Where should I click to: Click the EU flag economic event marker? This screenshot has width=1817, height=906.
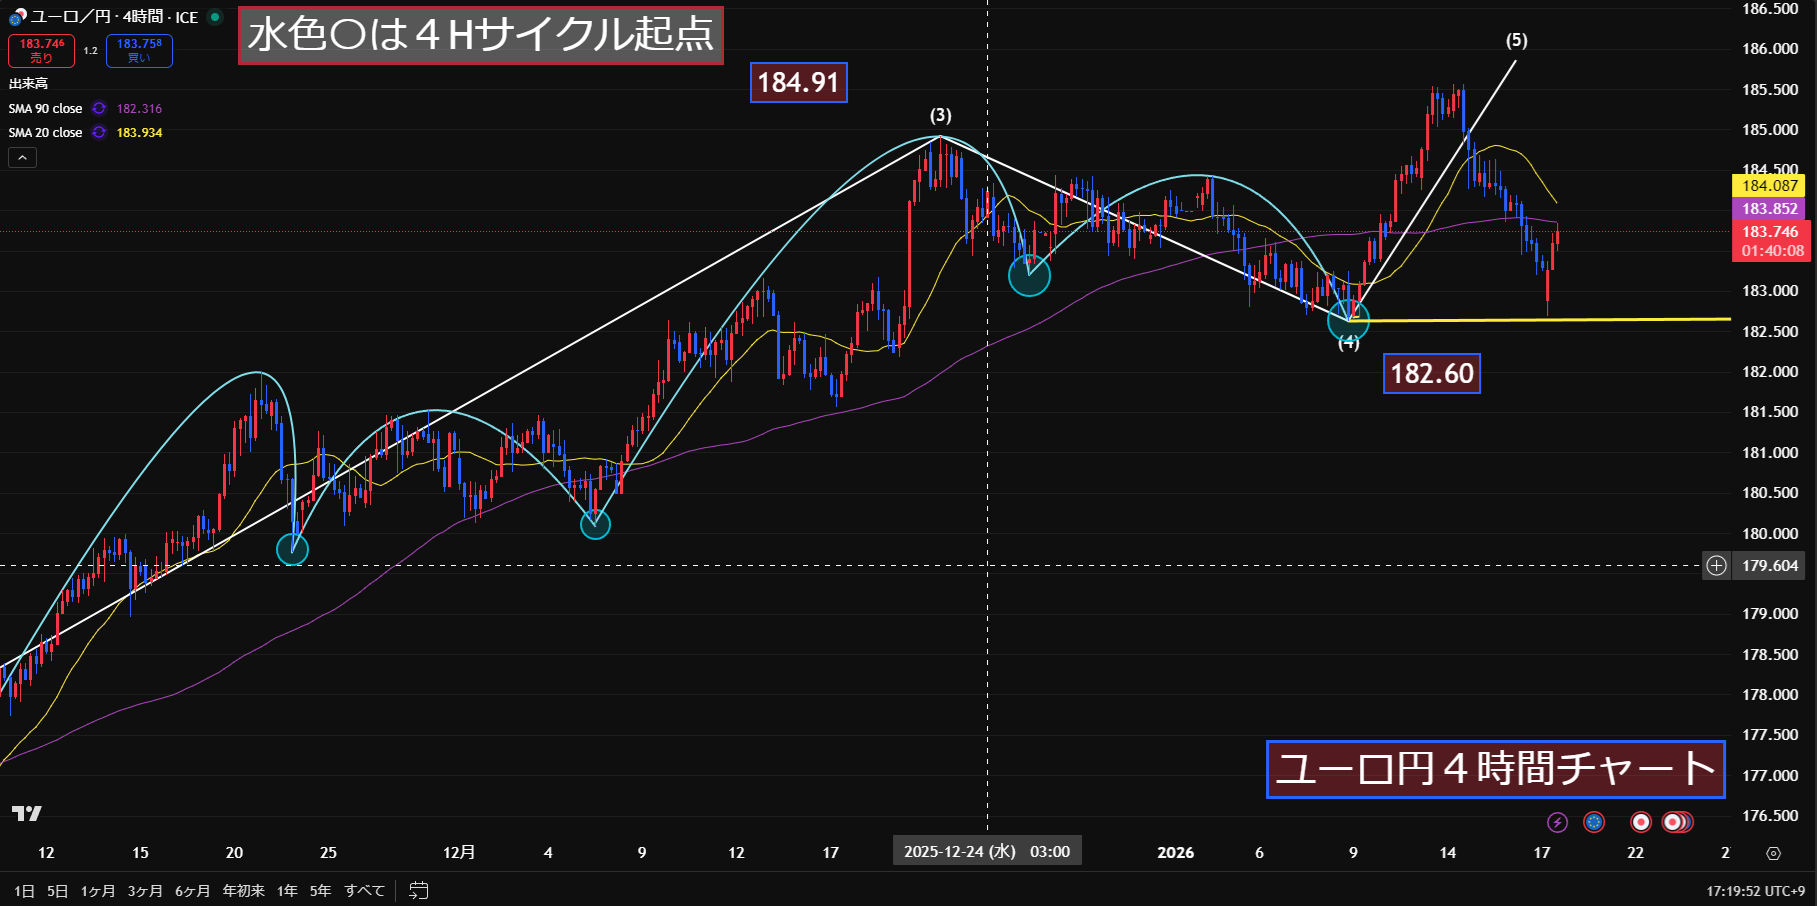(1594, 822)
